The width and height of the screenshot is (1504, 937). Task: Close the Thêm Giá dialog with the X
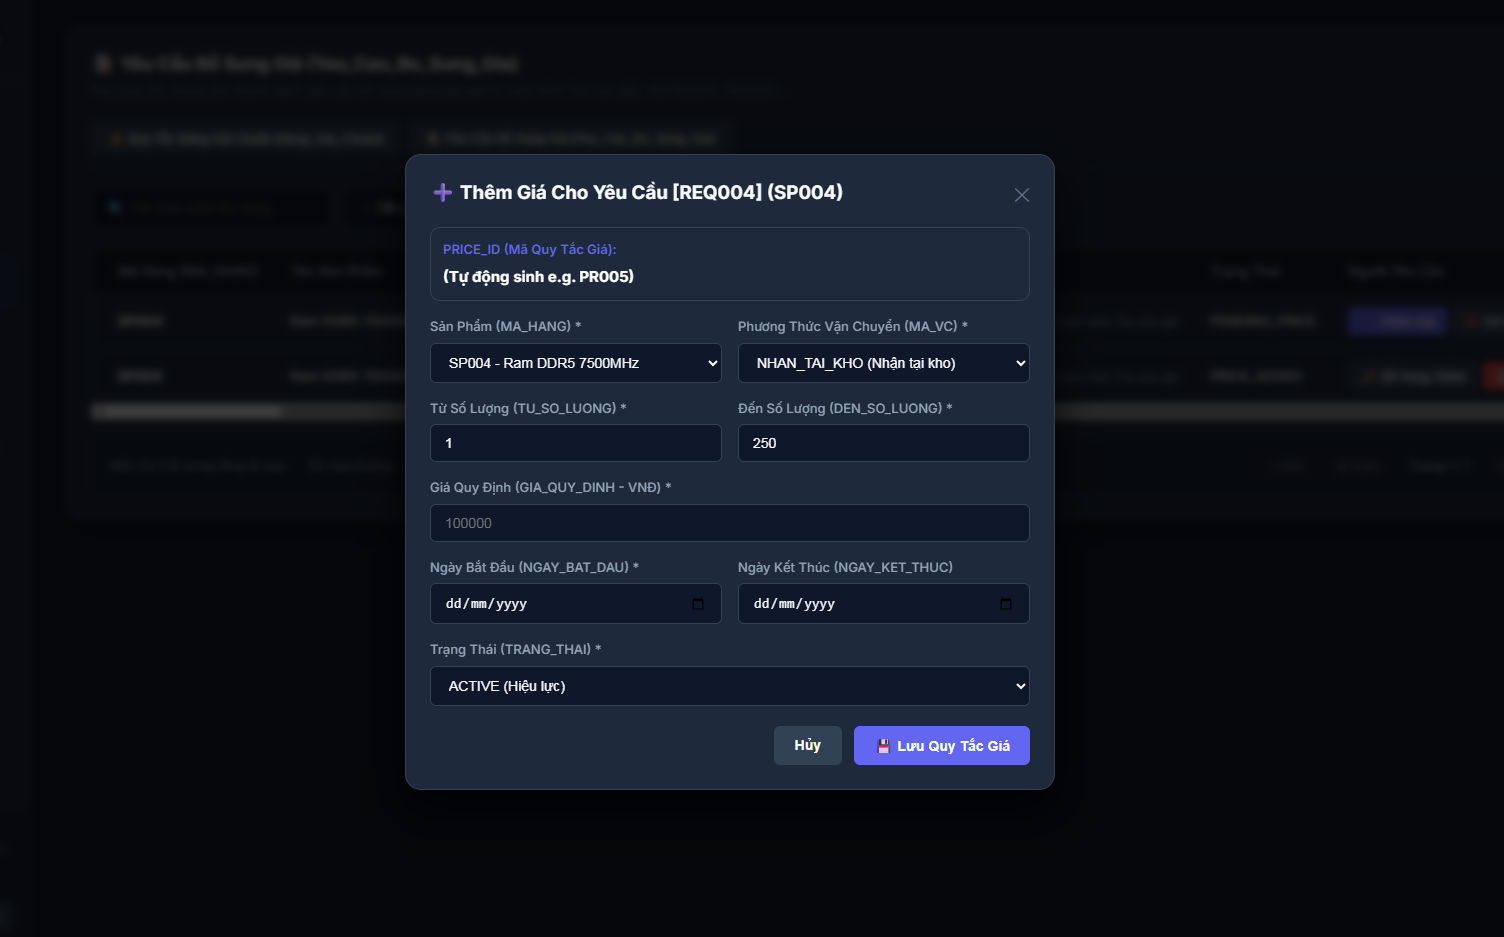coord(1021,195)
